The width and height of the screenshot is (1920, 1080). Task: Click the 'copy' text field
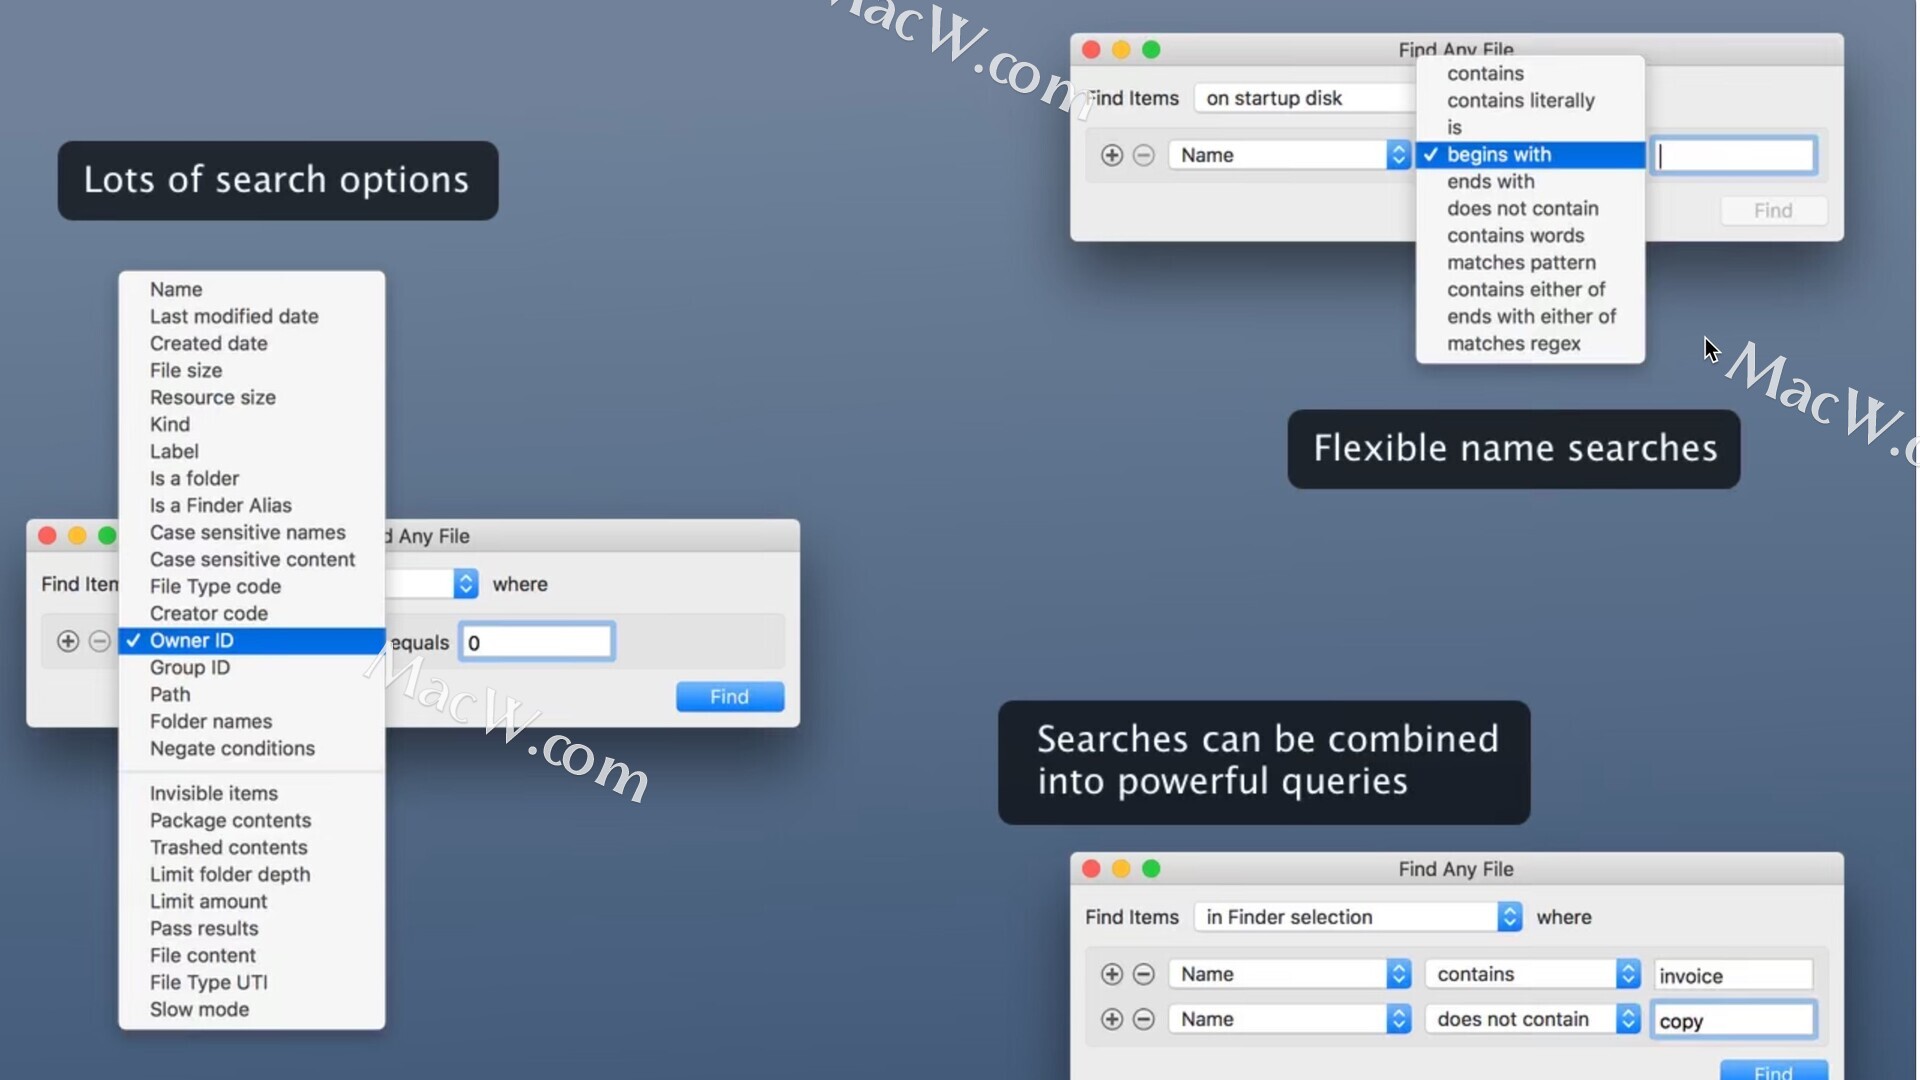[1733, 1020]
